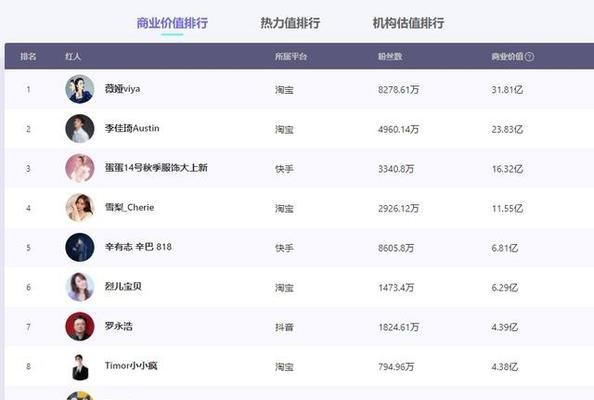Click 快手 platform in 蛋蛋14号 row
The height and width of the screenshot is (400, 594).
(x=284, y=169)
